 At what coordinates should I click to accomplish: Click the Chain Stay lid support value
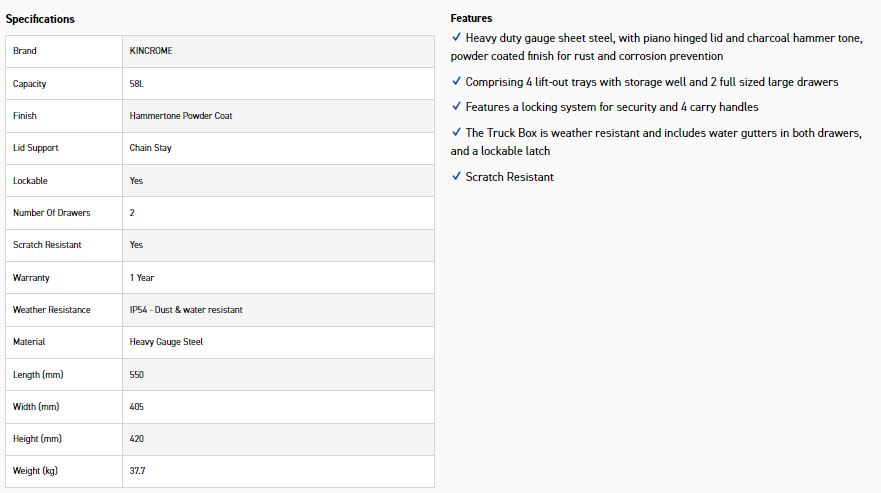[150, 148]
